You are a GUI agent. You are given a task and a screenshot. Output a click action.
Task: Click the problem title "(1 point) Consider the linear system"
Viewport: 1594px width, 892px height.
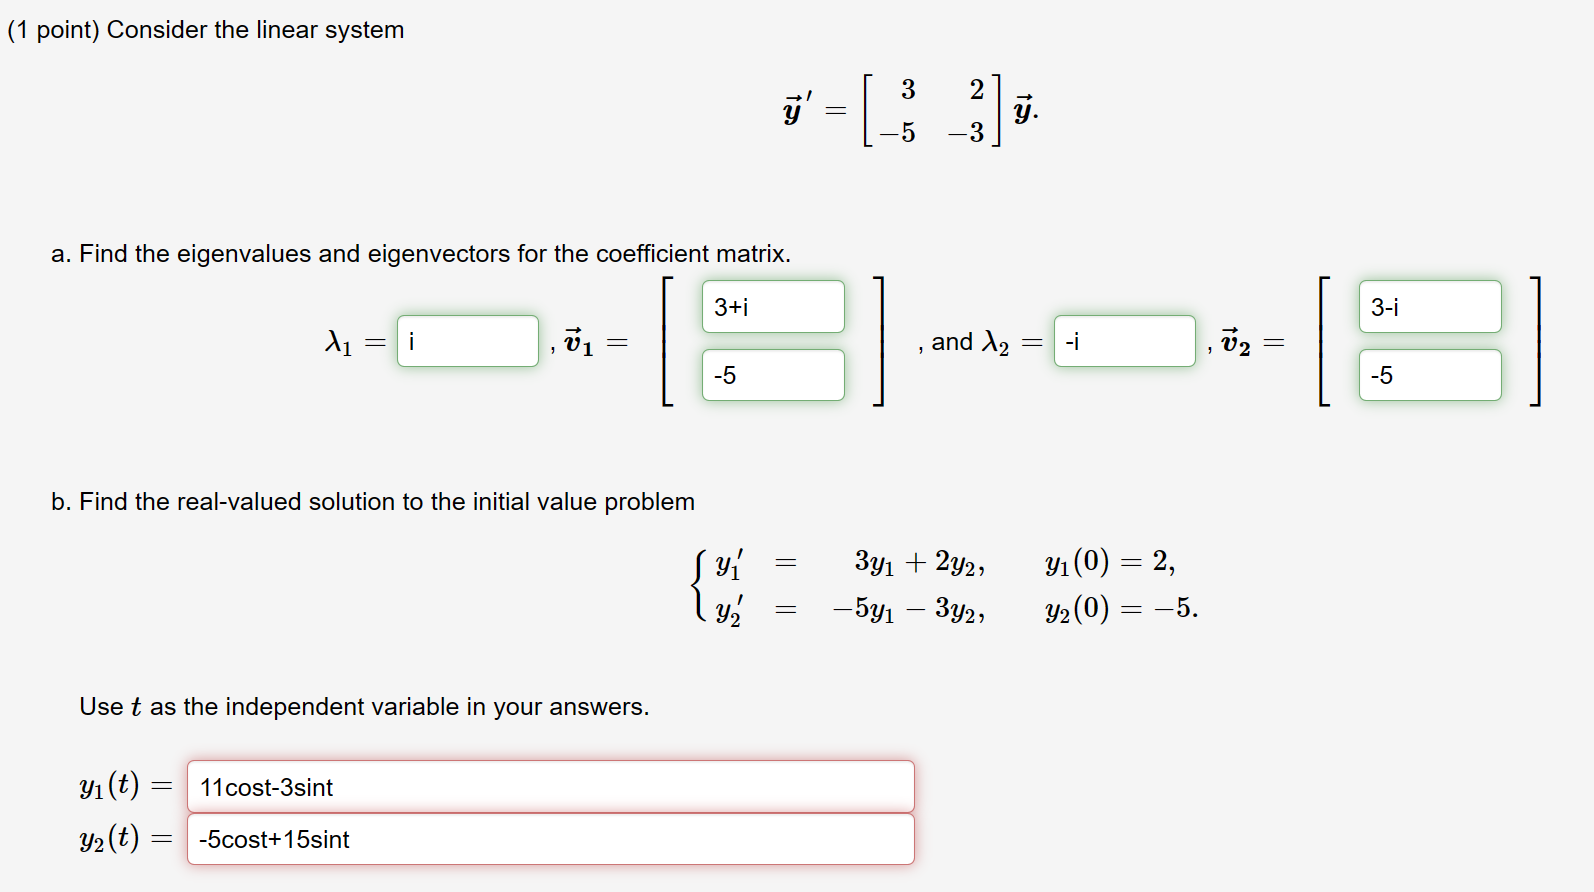click(204, 29)
